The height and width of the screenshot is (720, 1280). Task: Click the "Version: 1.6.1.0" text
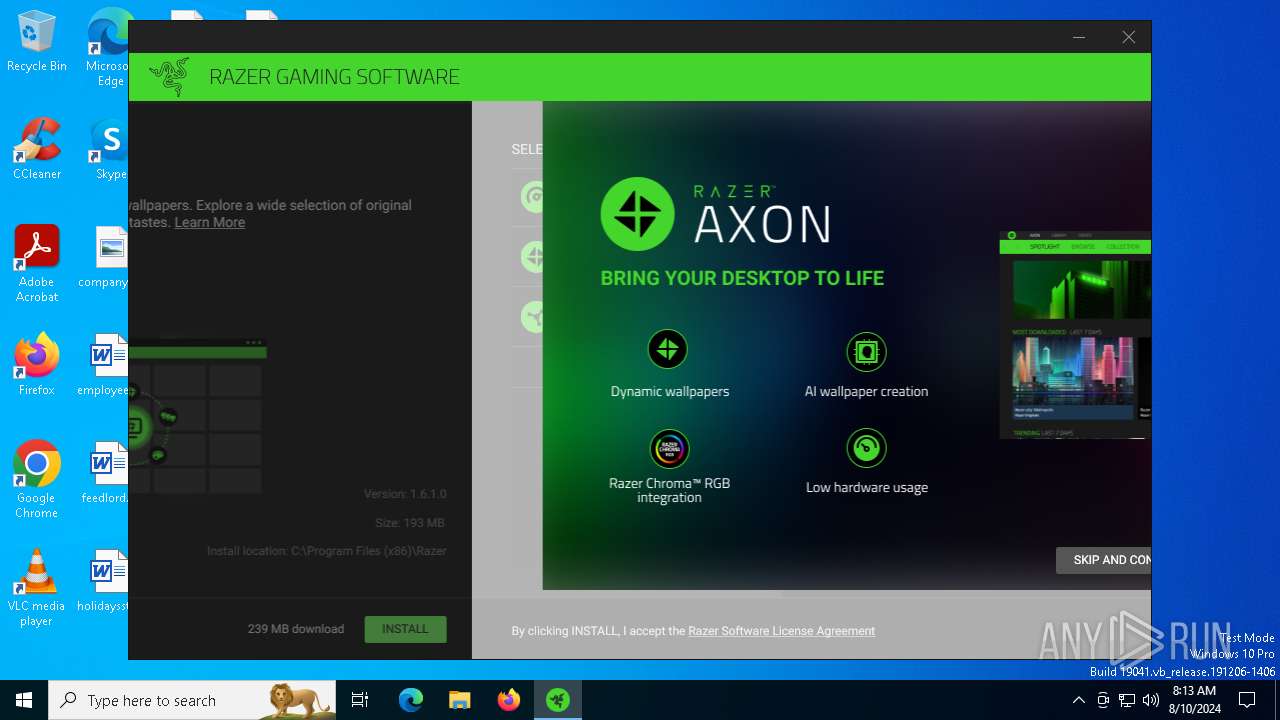tap(405, 494)
